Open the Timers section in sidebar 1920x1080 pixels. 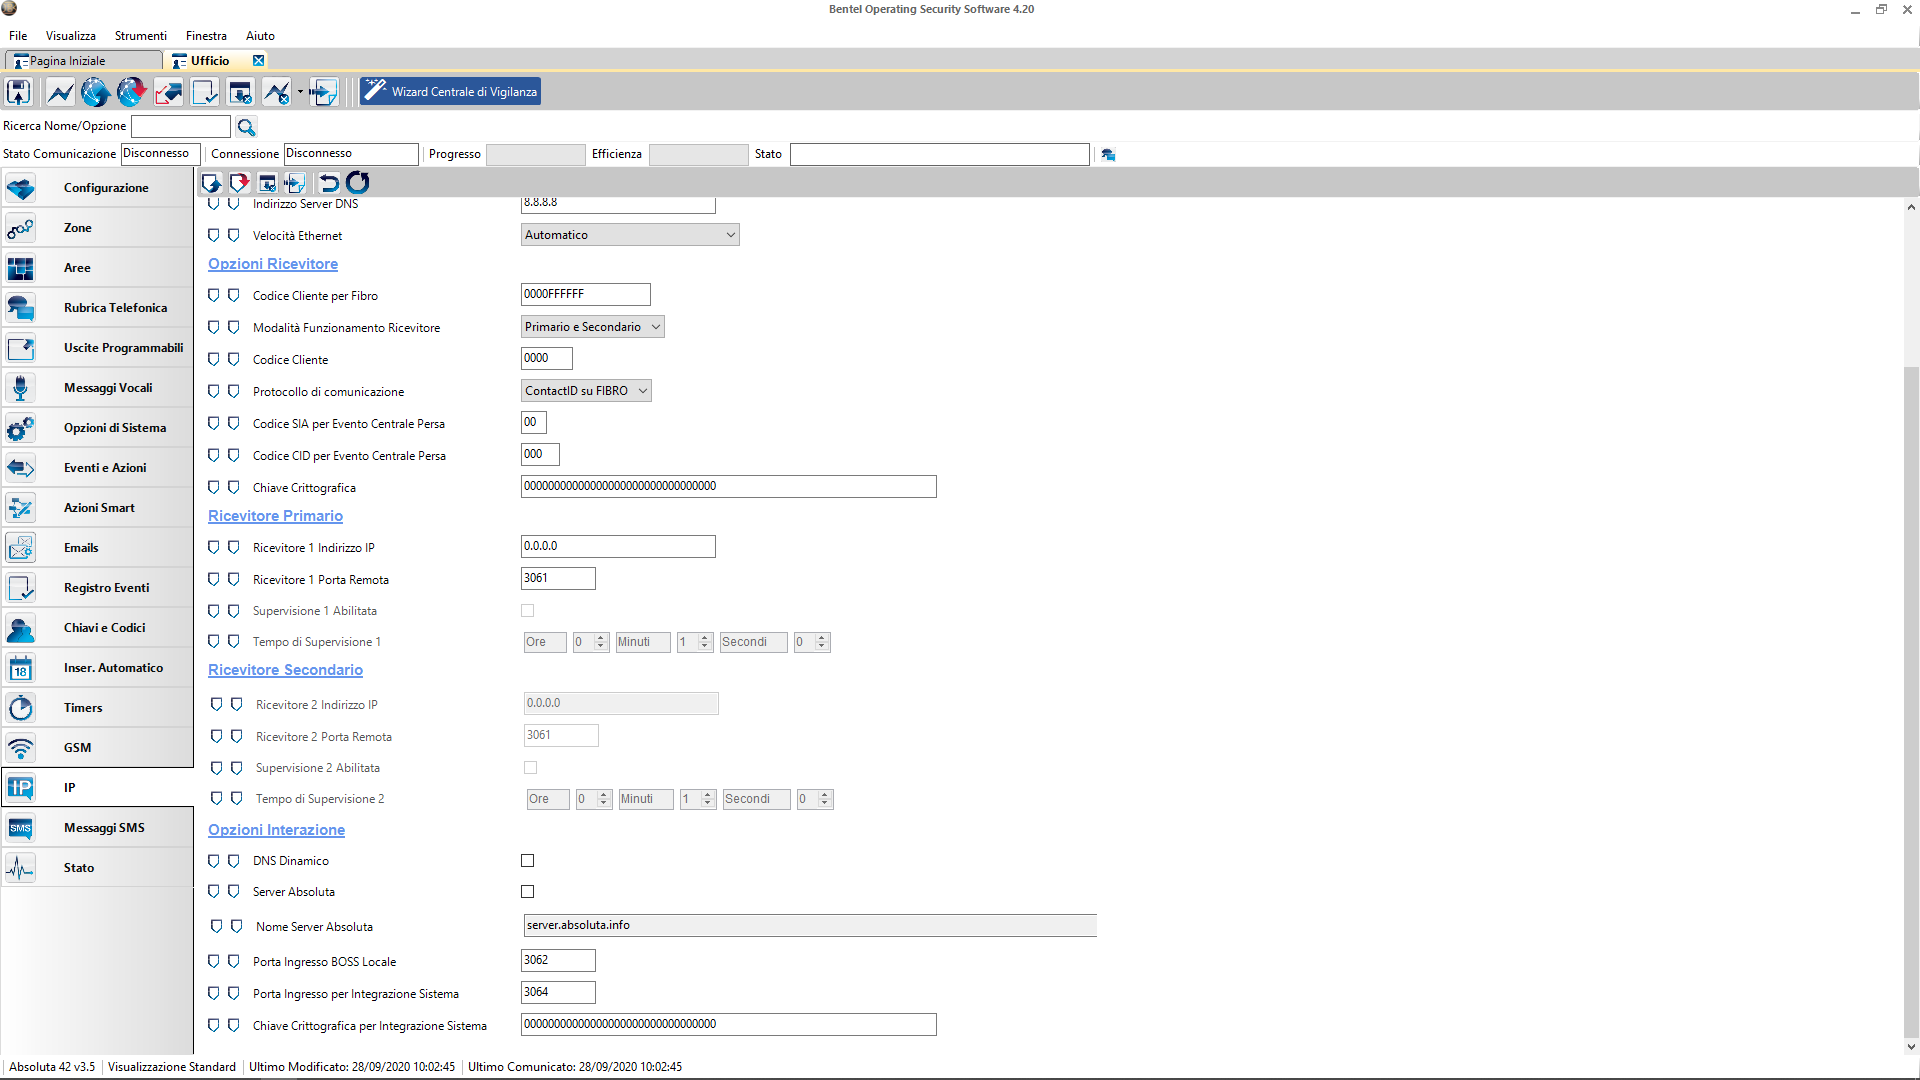(x=97, y=708)
